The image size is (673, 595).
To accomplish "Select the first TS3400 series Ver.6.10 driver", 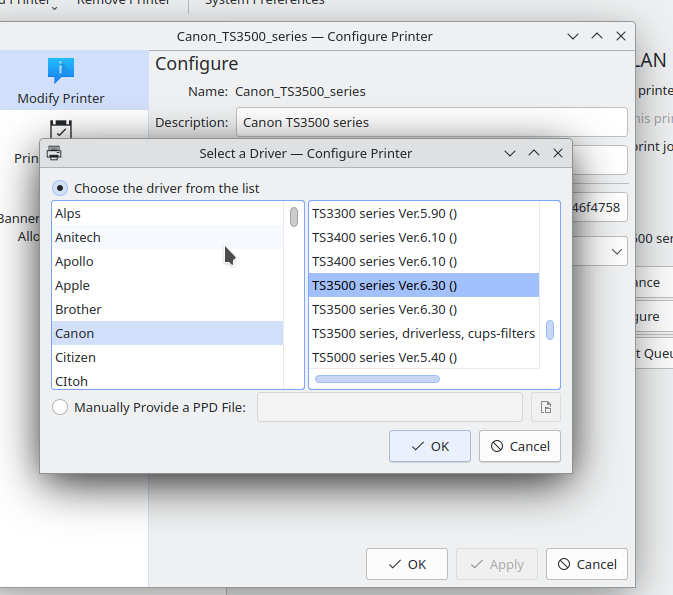I will (x=424, y=237).
